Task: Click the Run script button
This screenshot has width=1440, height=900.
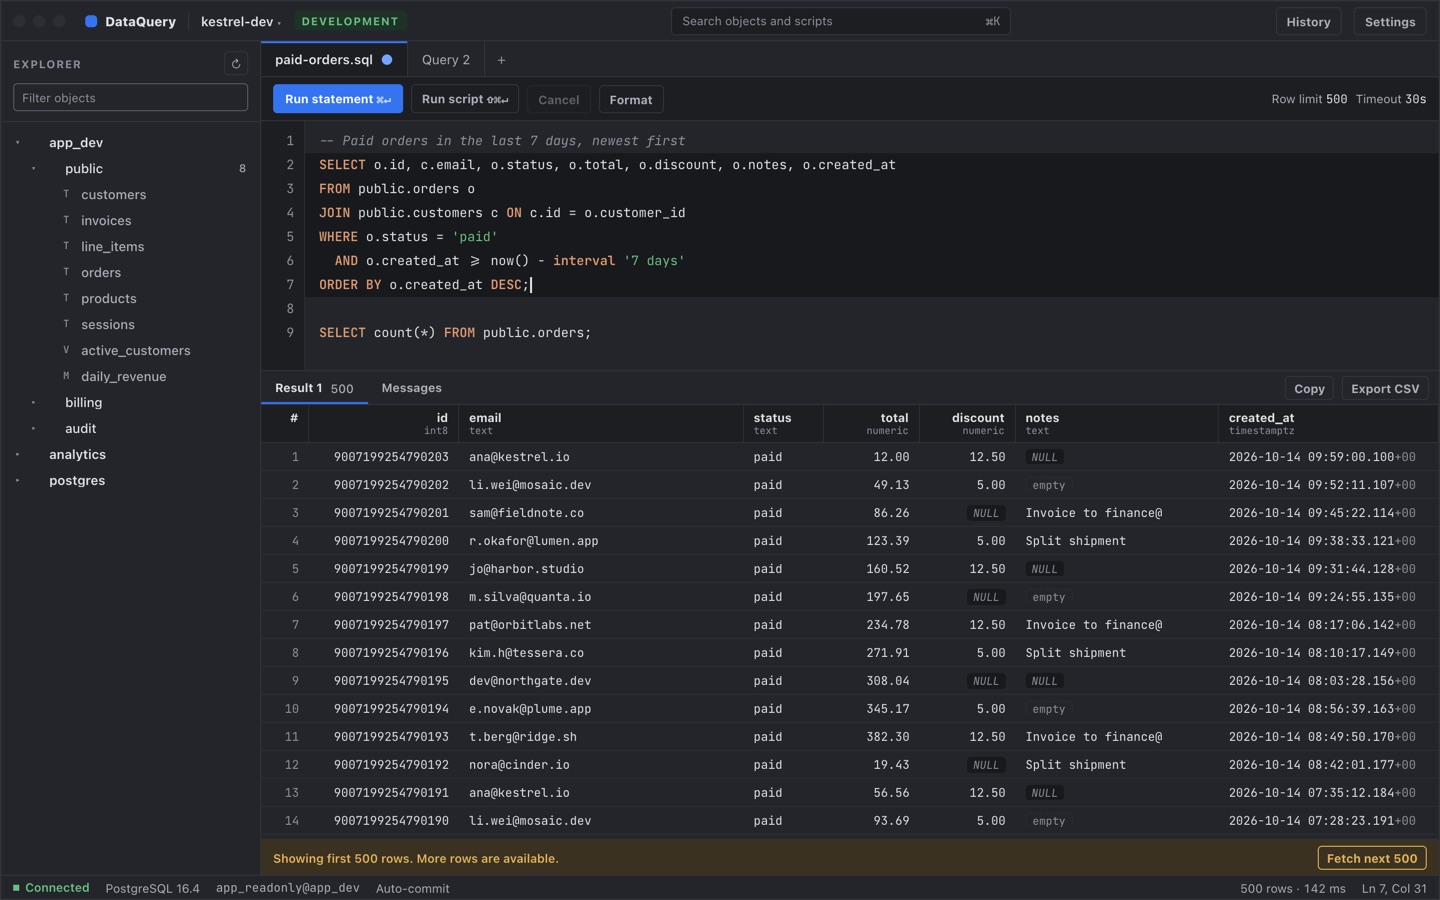Action: pyautogui.click(x=465, y=99)
